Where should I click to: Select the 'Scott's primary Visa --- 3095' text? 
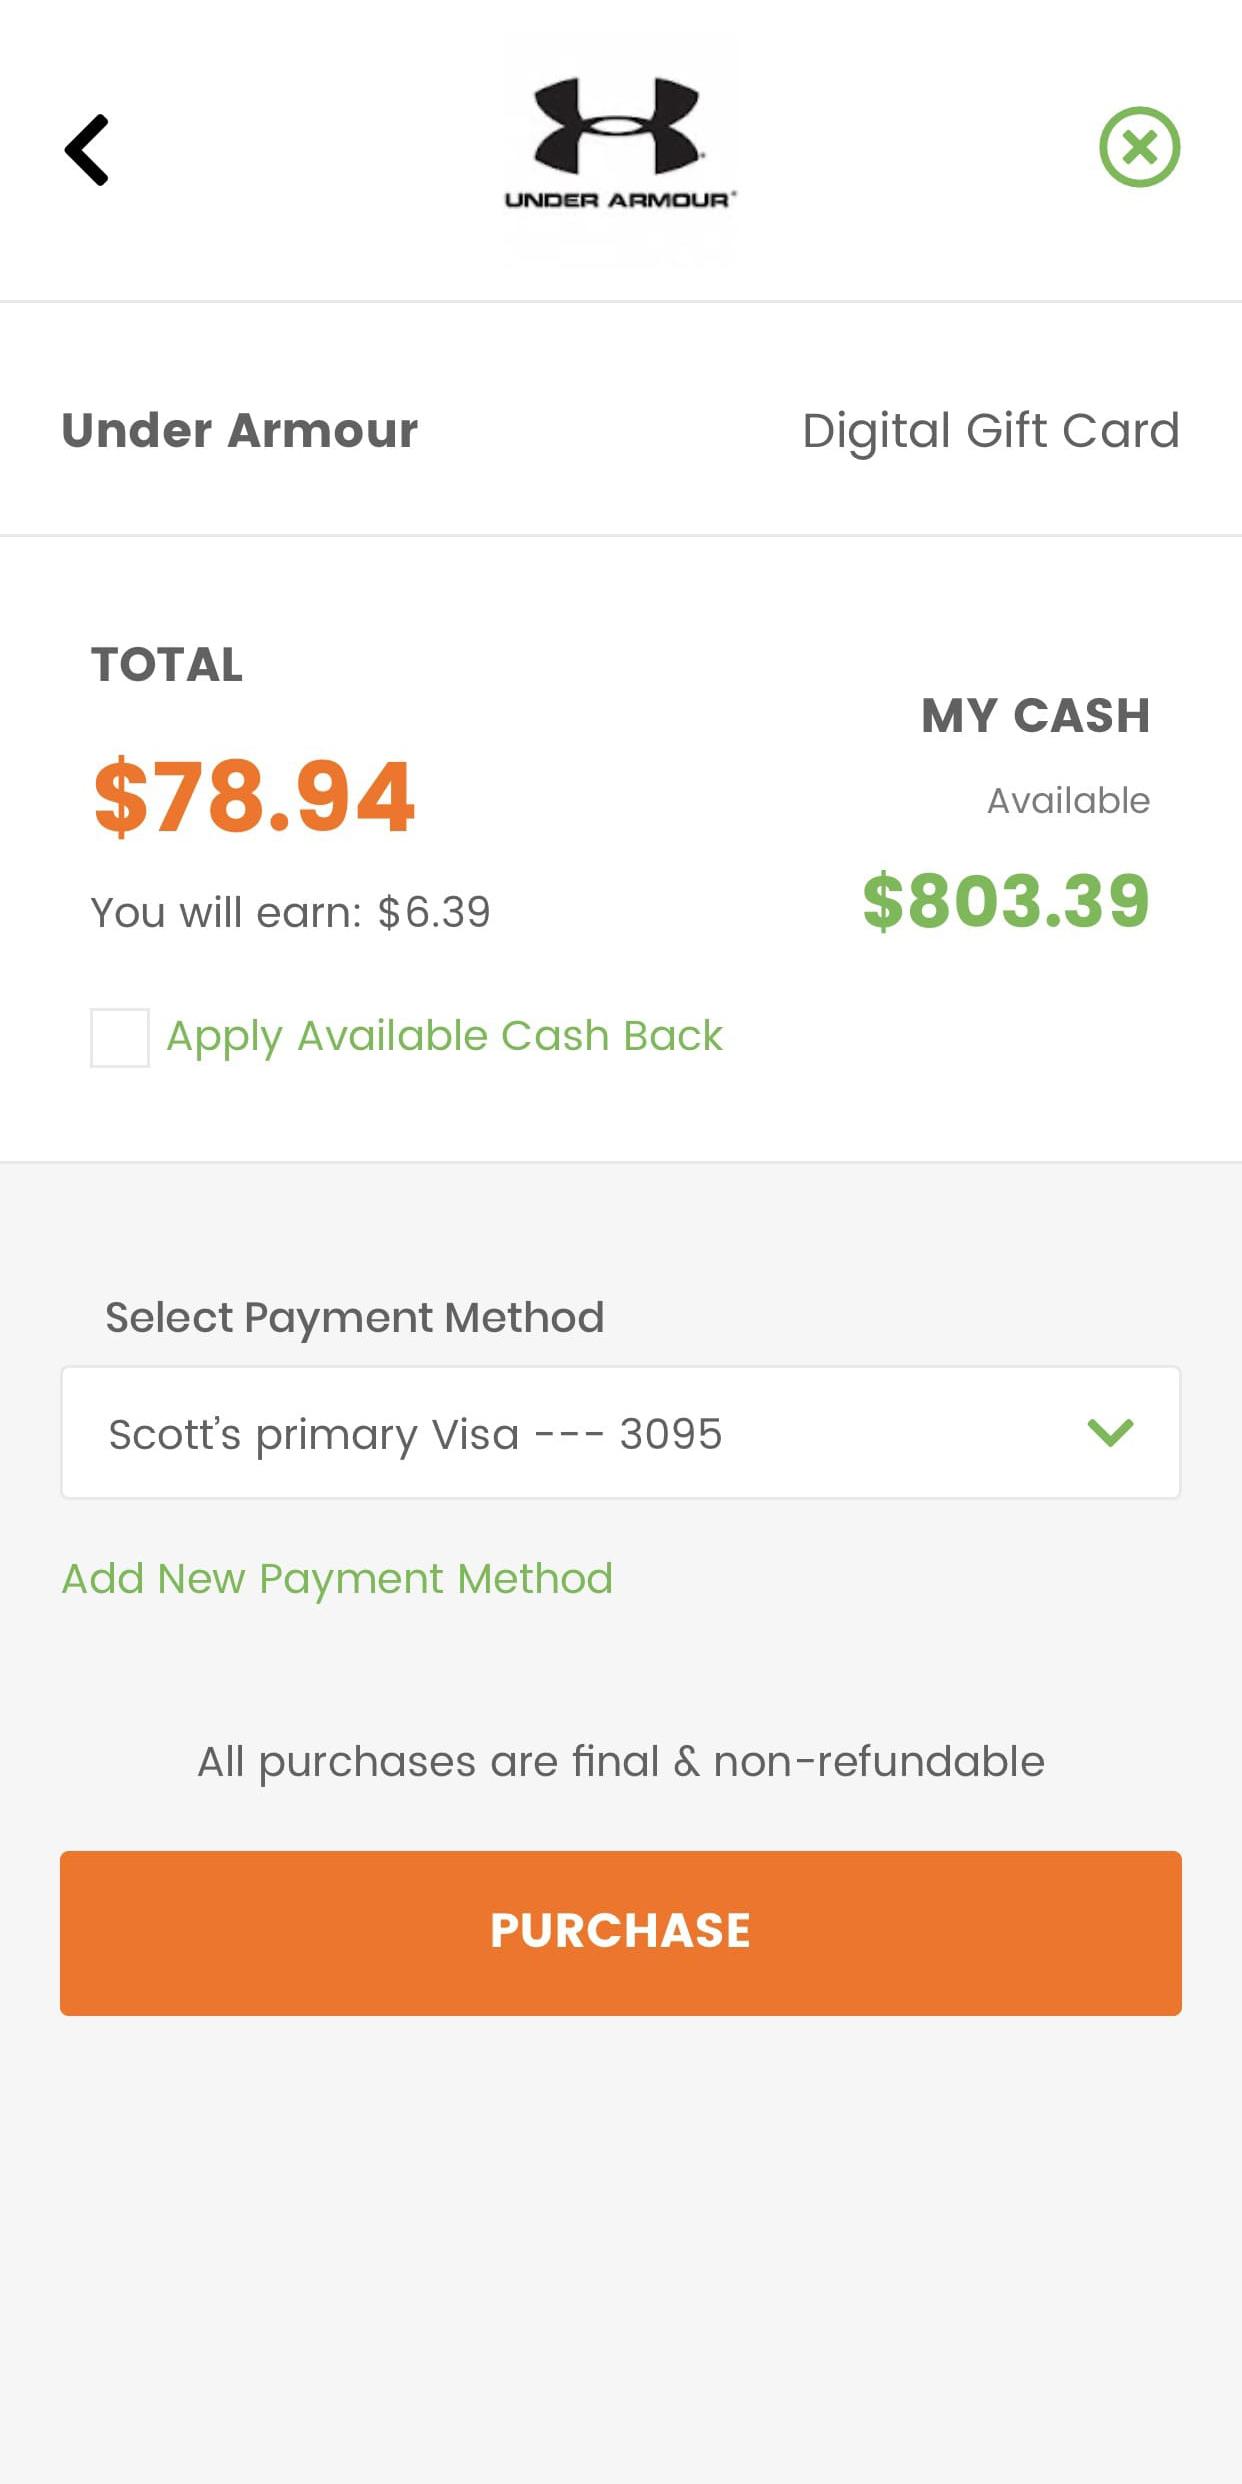(x=415, y=1434)
